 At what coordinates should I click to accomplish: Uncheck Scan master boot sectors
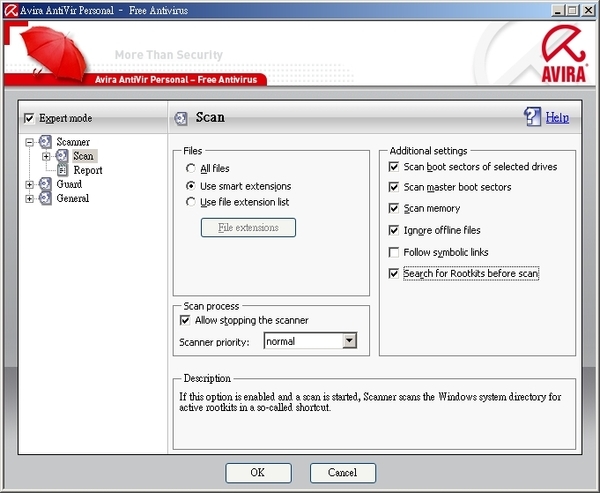coord(394,187)
